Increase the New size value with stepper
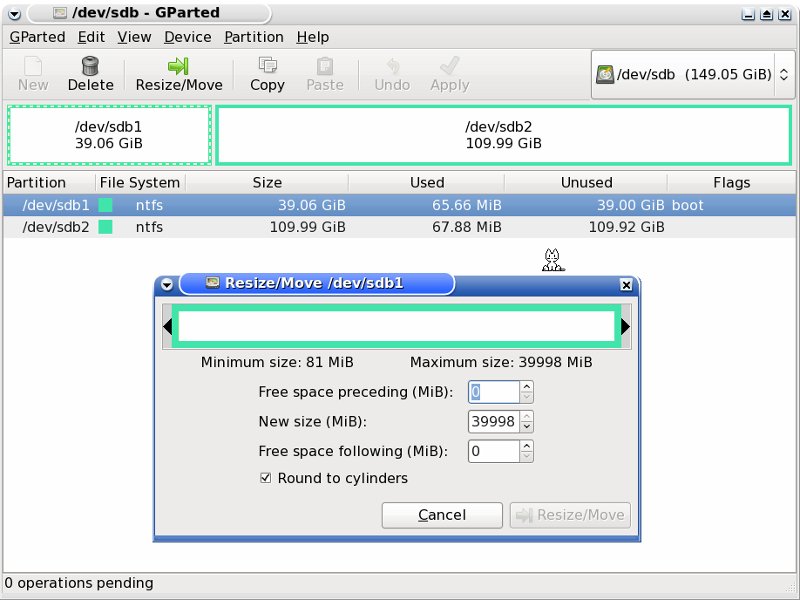The height and width of the screenshot is (600, 800). pyautogui.click(x=527, y=416)
